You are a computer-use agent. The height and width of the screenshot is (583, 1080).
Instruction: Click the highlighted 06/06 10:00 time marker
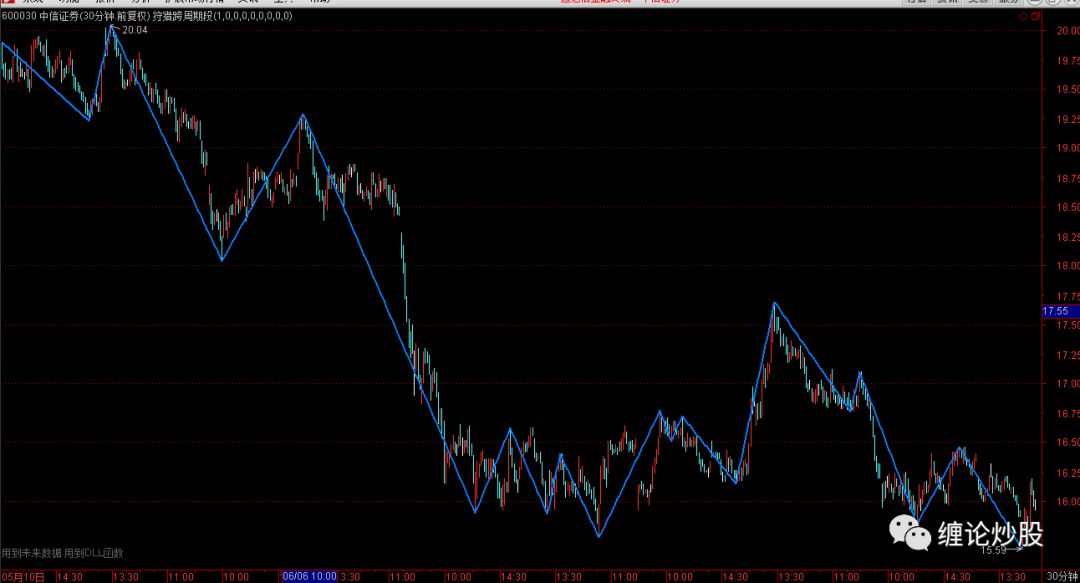310,576
